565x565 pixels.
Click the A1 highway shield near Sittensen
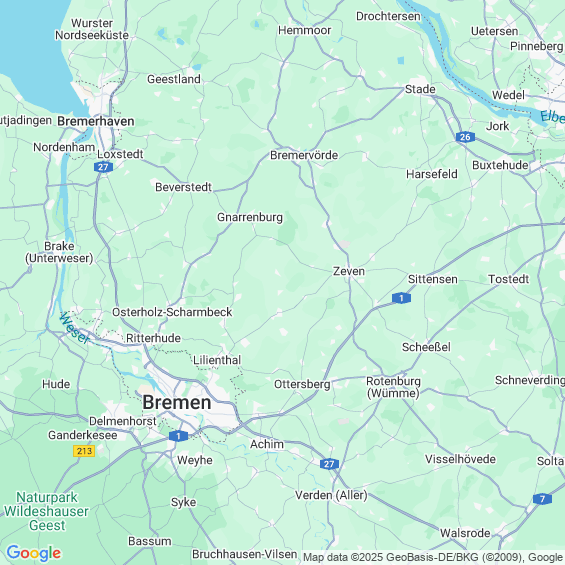click(x=401, y=298)
